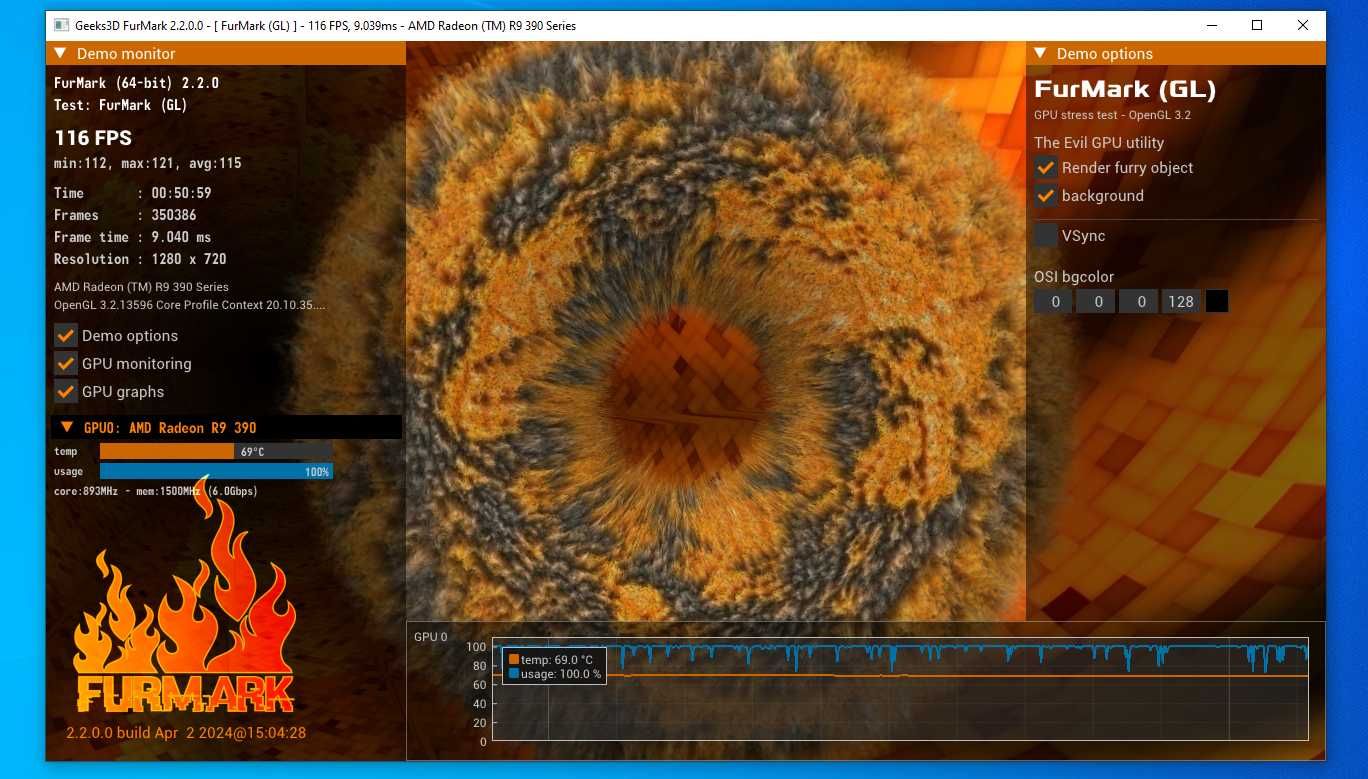Click the GPU 0 graph label
The width and height of the screenshot is (1368, 779).
[431, 637]
